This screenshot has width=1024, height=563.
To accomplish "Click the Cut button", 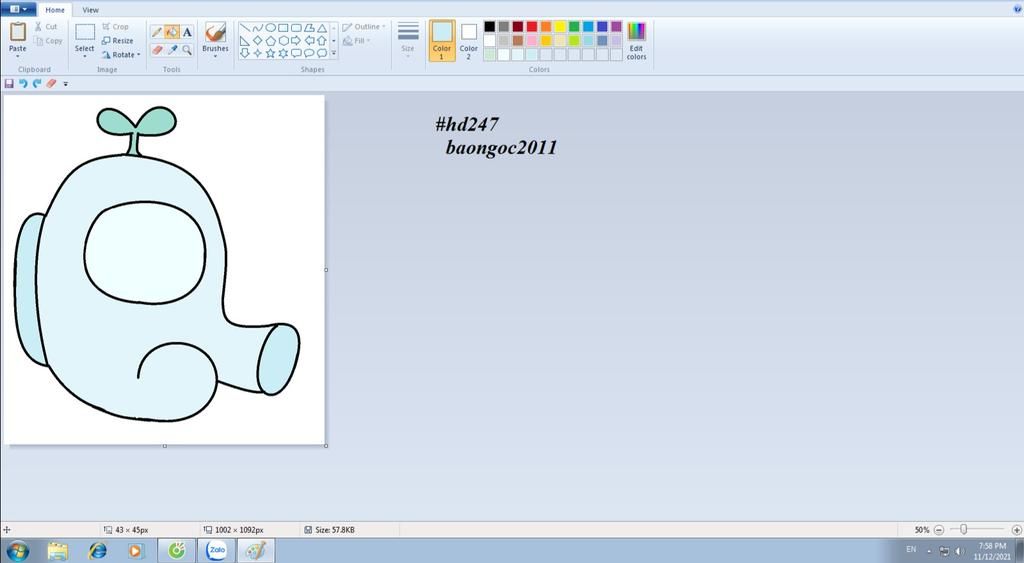I will coord(46,27).
